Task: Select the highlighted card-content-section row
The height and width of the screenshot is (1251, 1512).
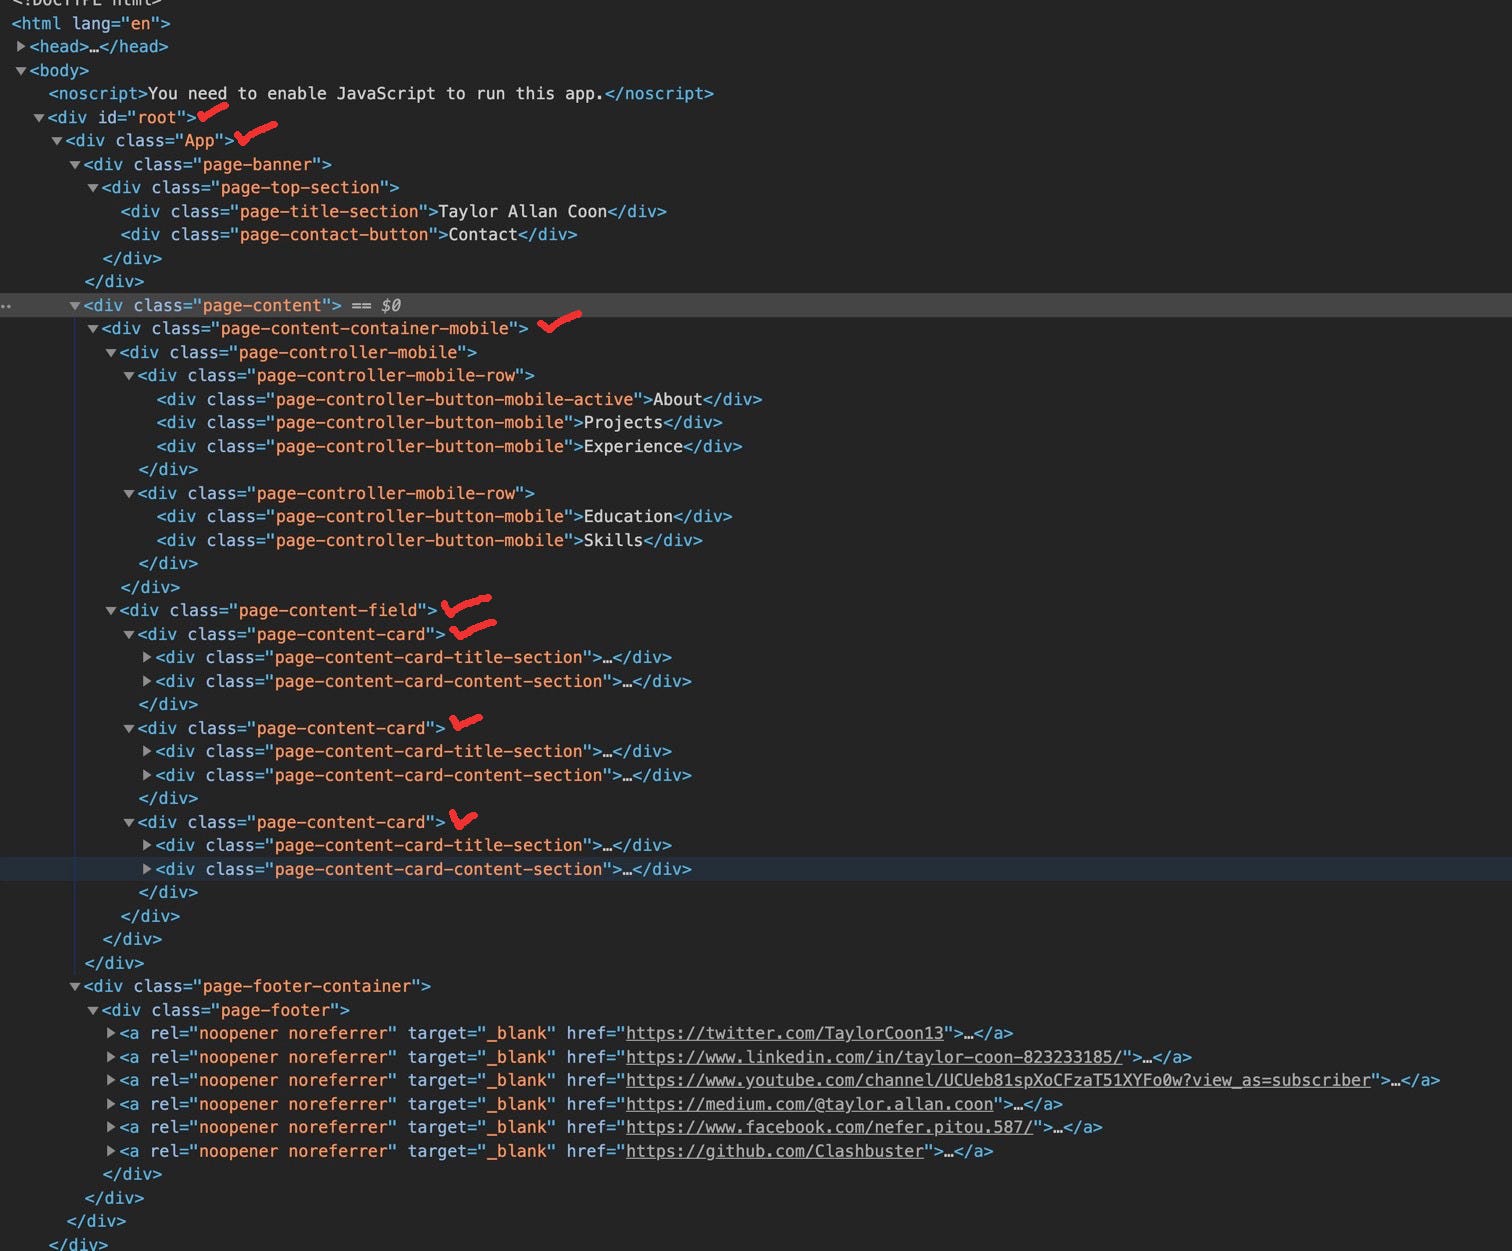Action: 756,869
